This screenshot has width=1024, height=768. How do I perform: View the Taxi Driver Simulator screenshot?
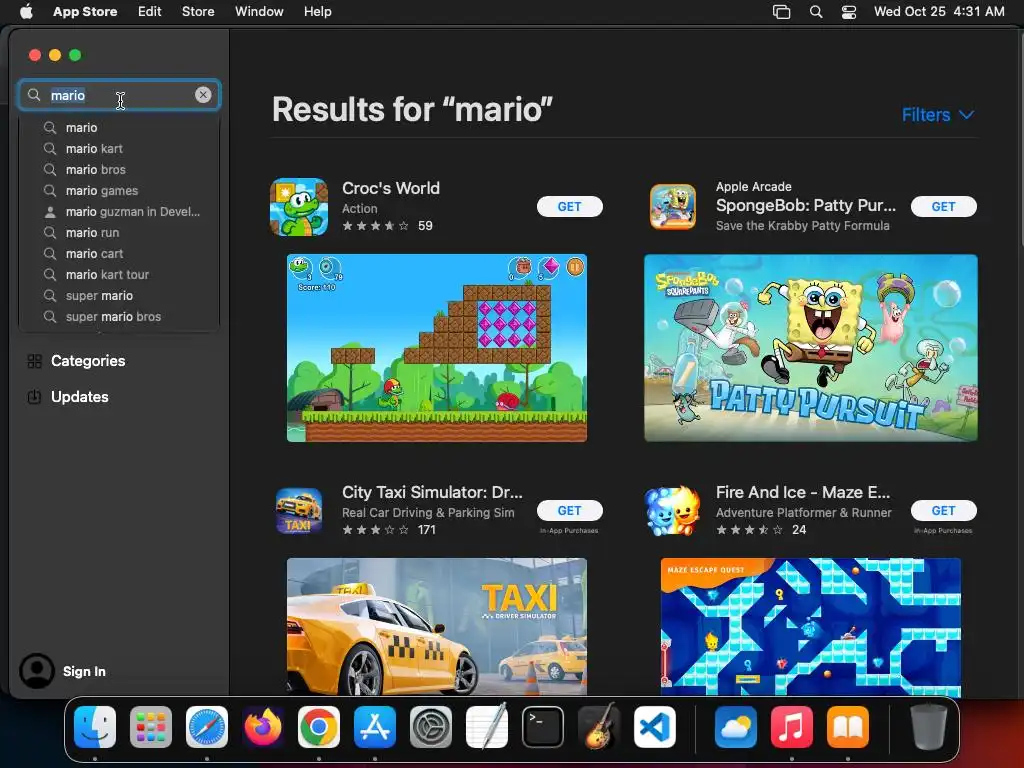pyautogui.click(x=436, y=626)
